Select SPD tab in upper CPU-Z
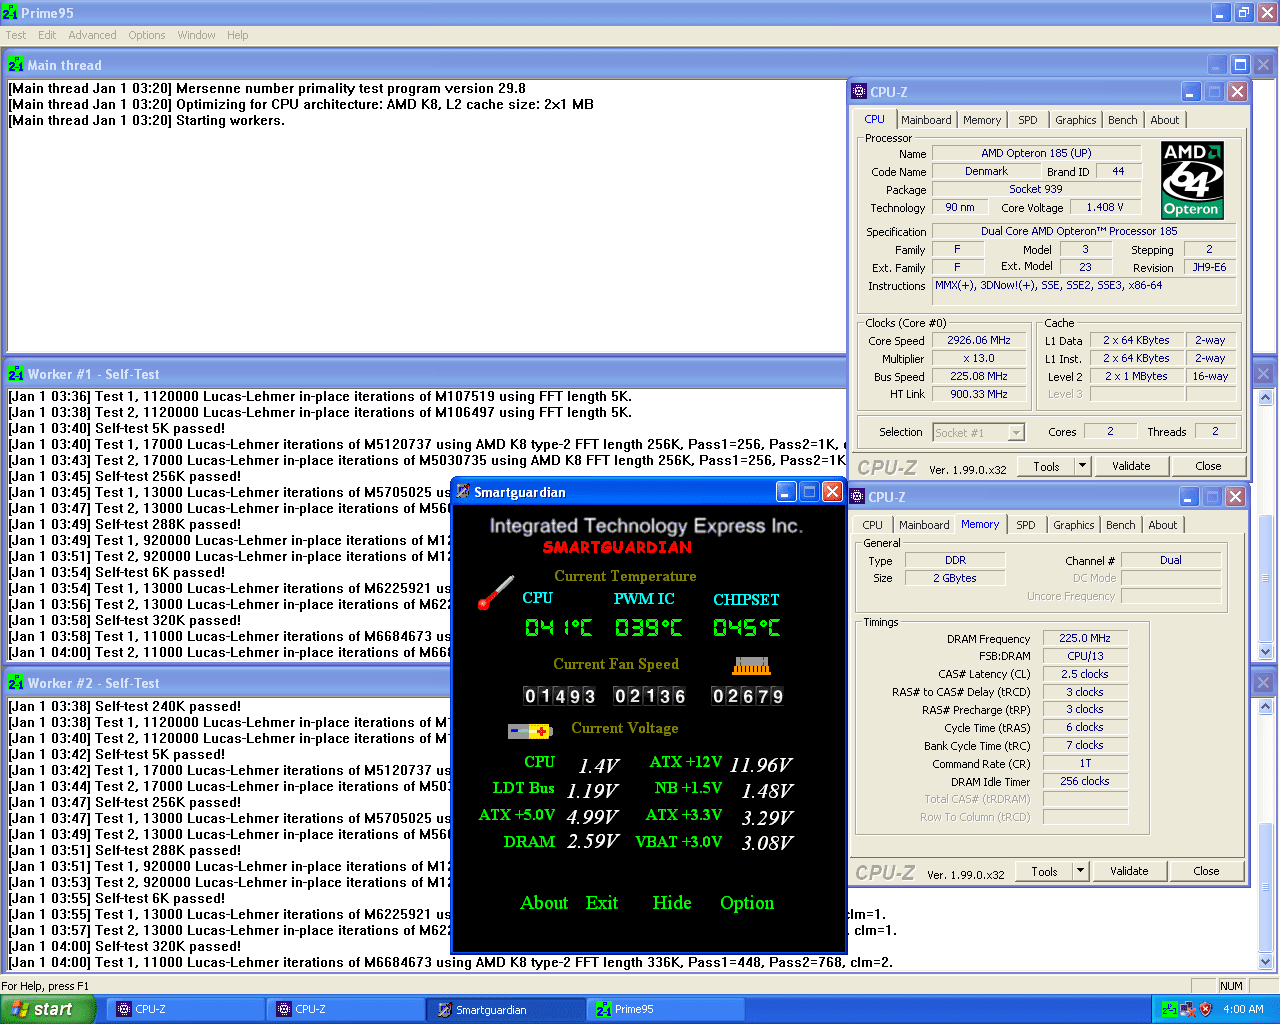The width and height of the screenshot is (1280, 1024). click(1028, 120)
